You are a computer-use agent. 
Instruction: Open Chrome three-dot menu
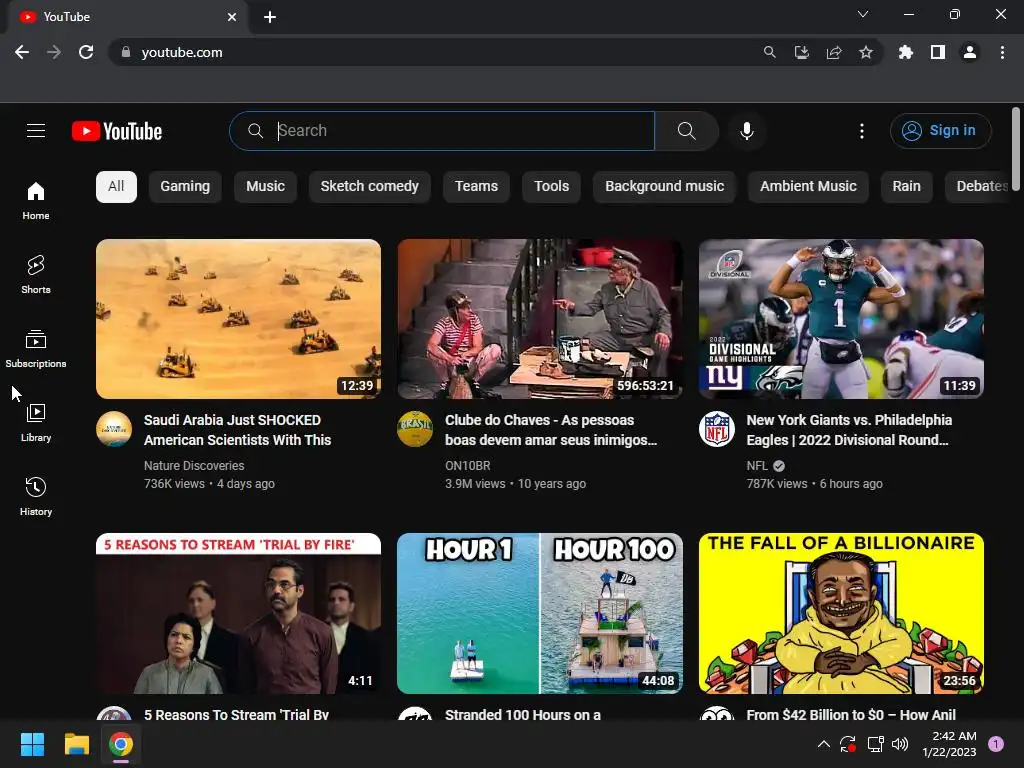[x=1002, y=52]
